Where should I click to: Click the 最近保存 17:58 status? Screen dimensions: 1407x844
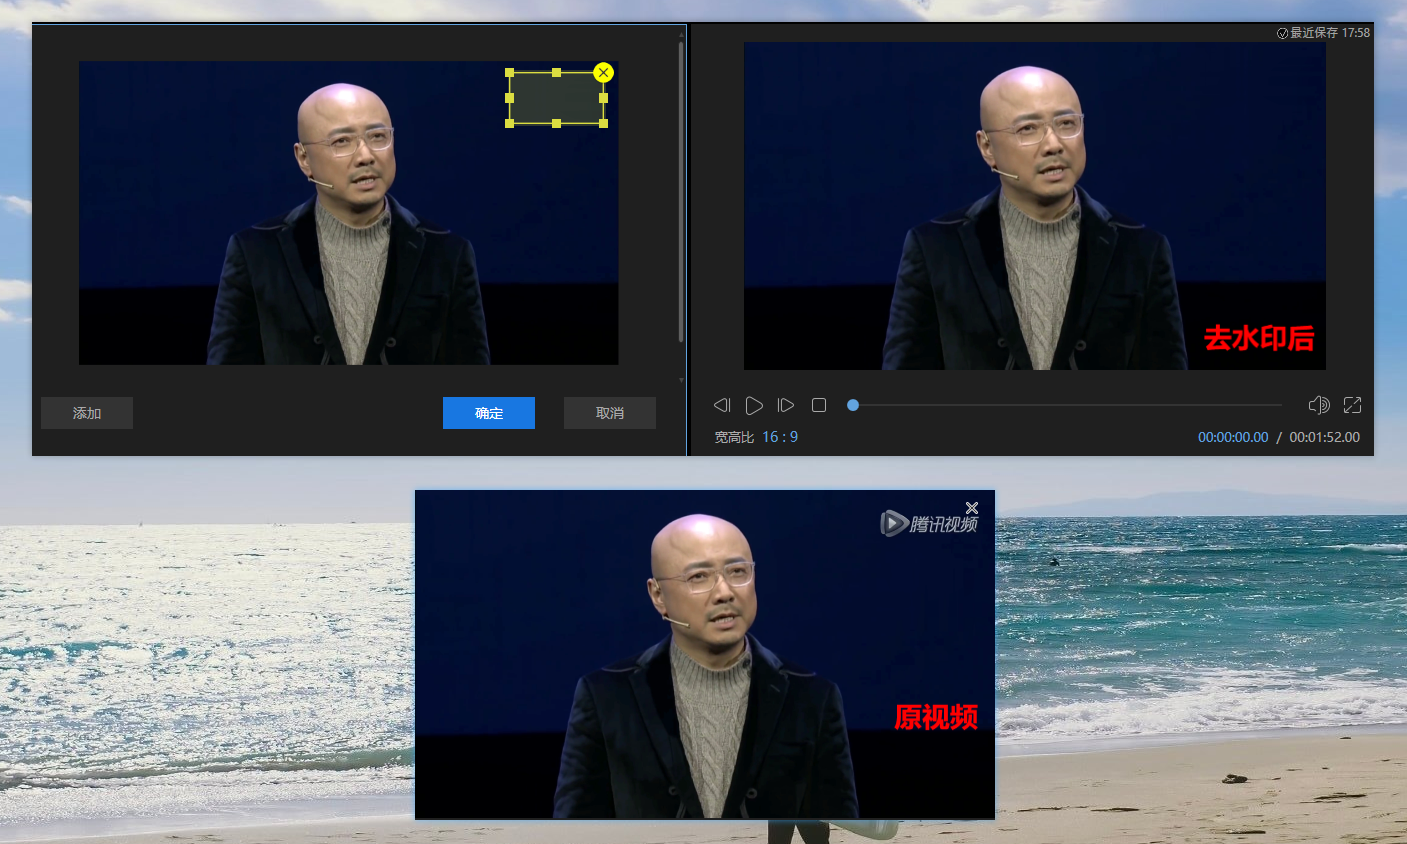pos(1323,33)
